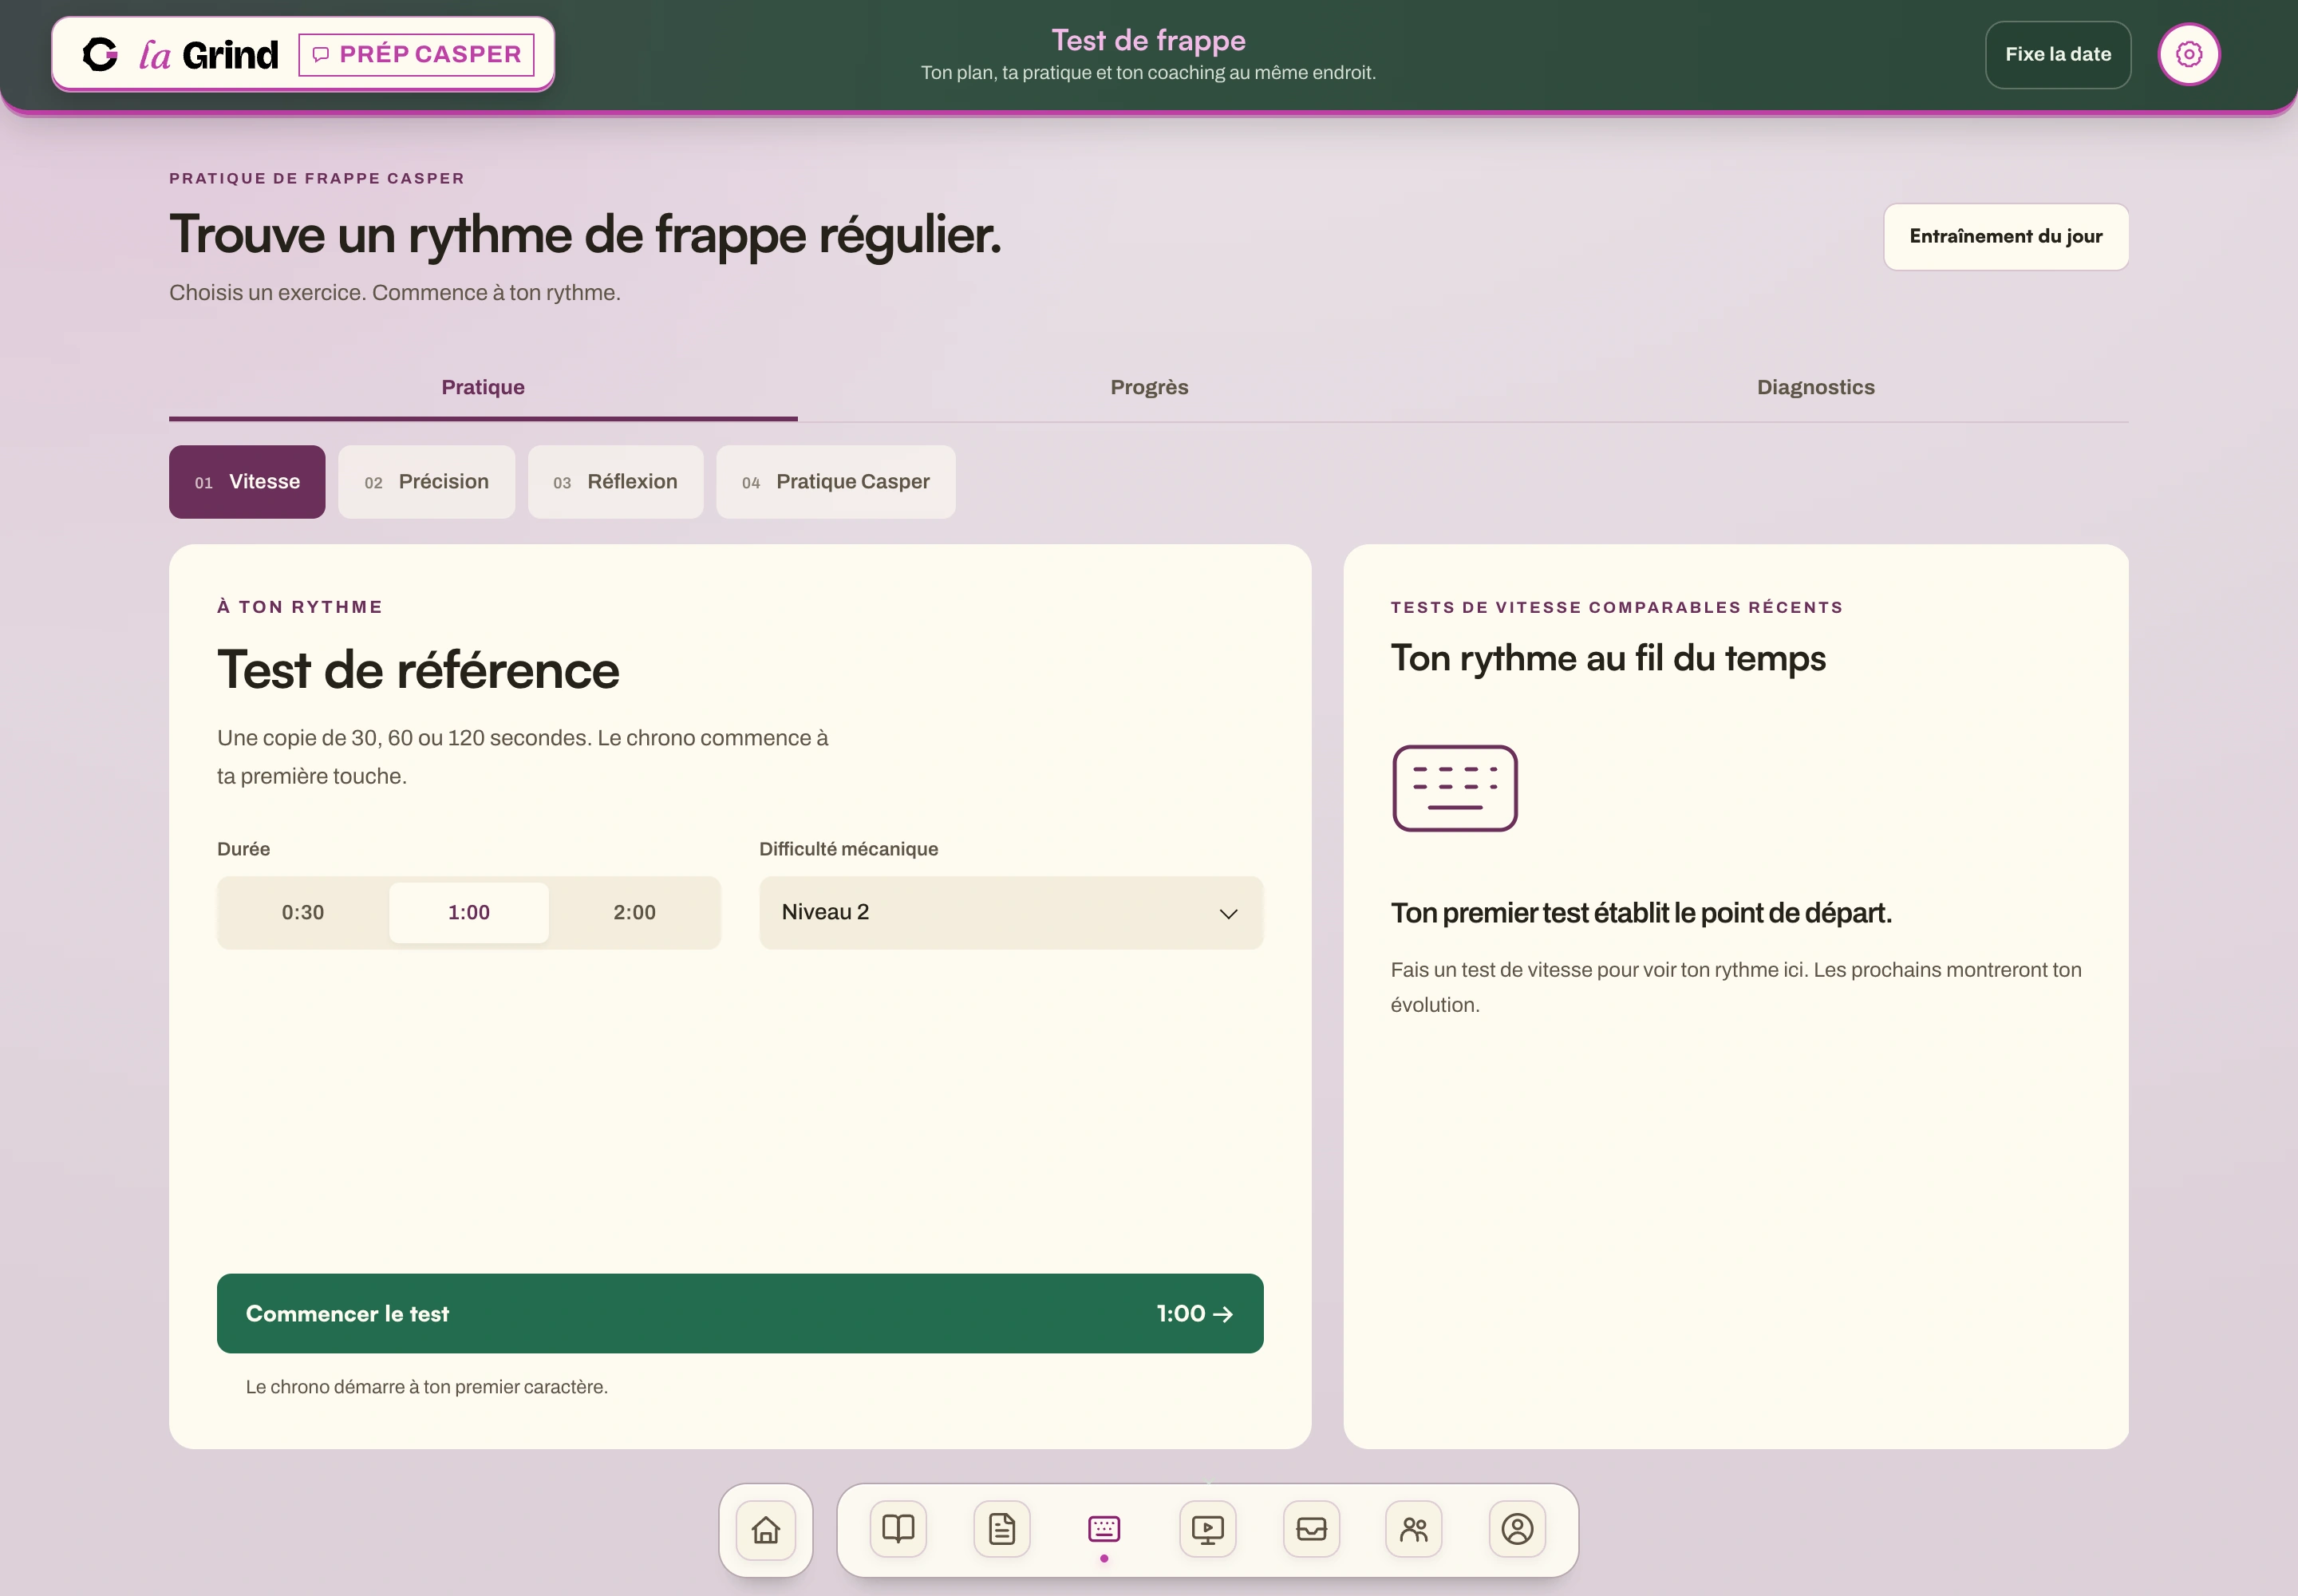The width and height of the screenshot is (2298, 1596).
Task: Open settings gear in top header
Action: (2189, 54)
